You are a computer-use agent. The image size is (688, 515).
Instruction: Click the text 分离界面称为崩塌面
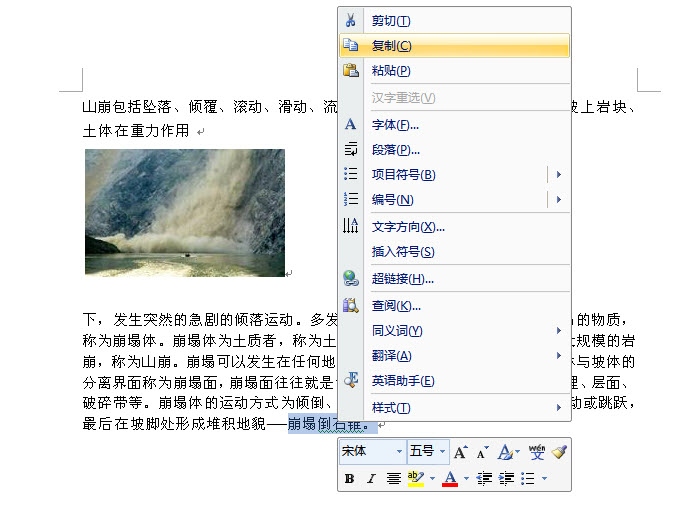(x=150, y=383)
